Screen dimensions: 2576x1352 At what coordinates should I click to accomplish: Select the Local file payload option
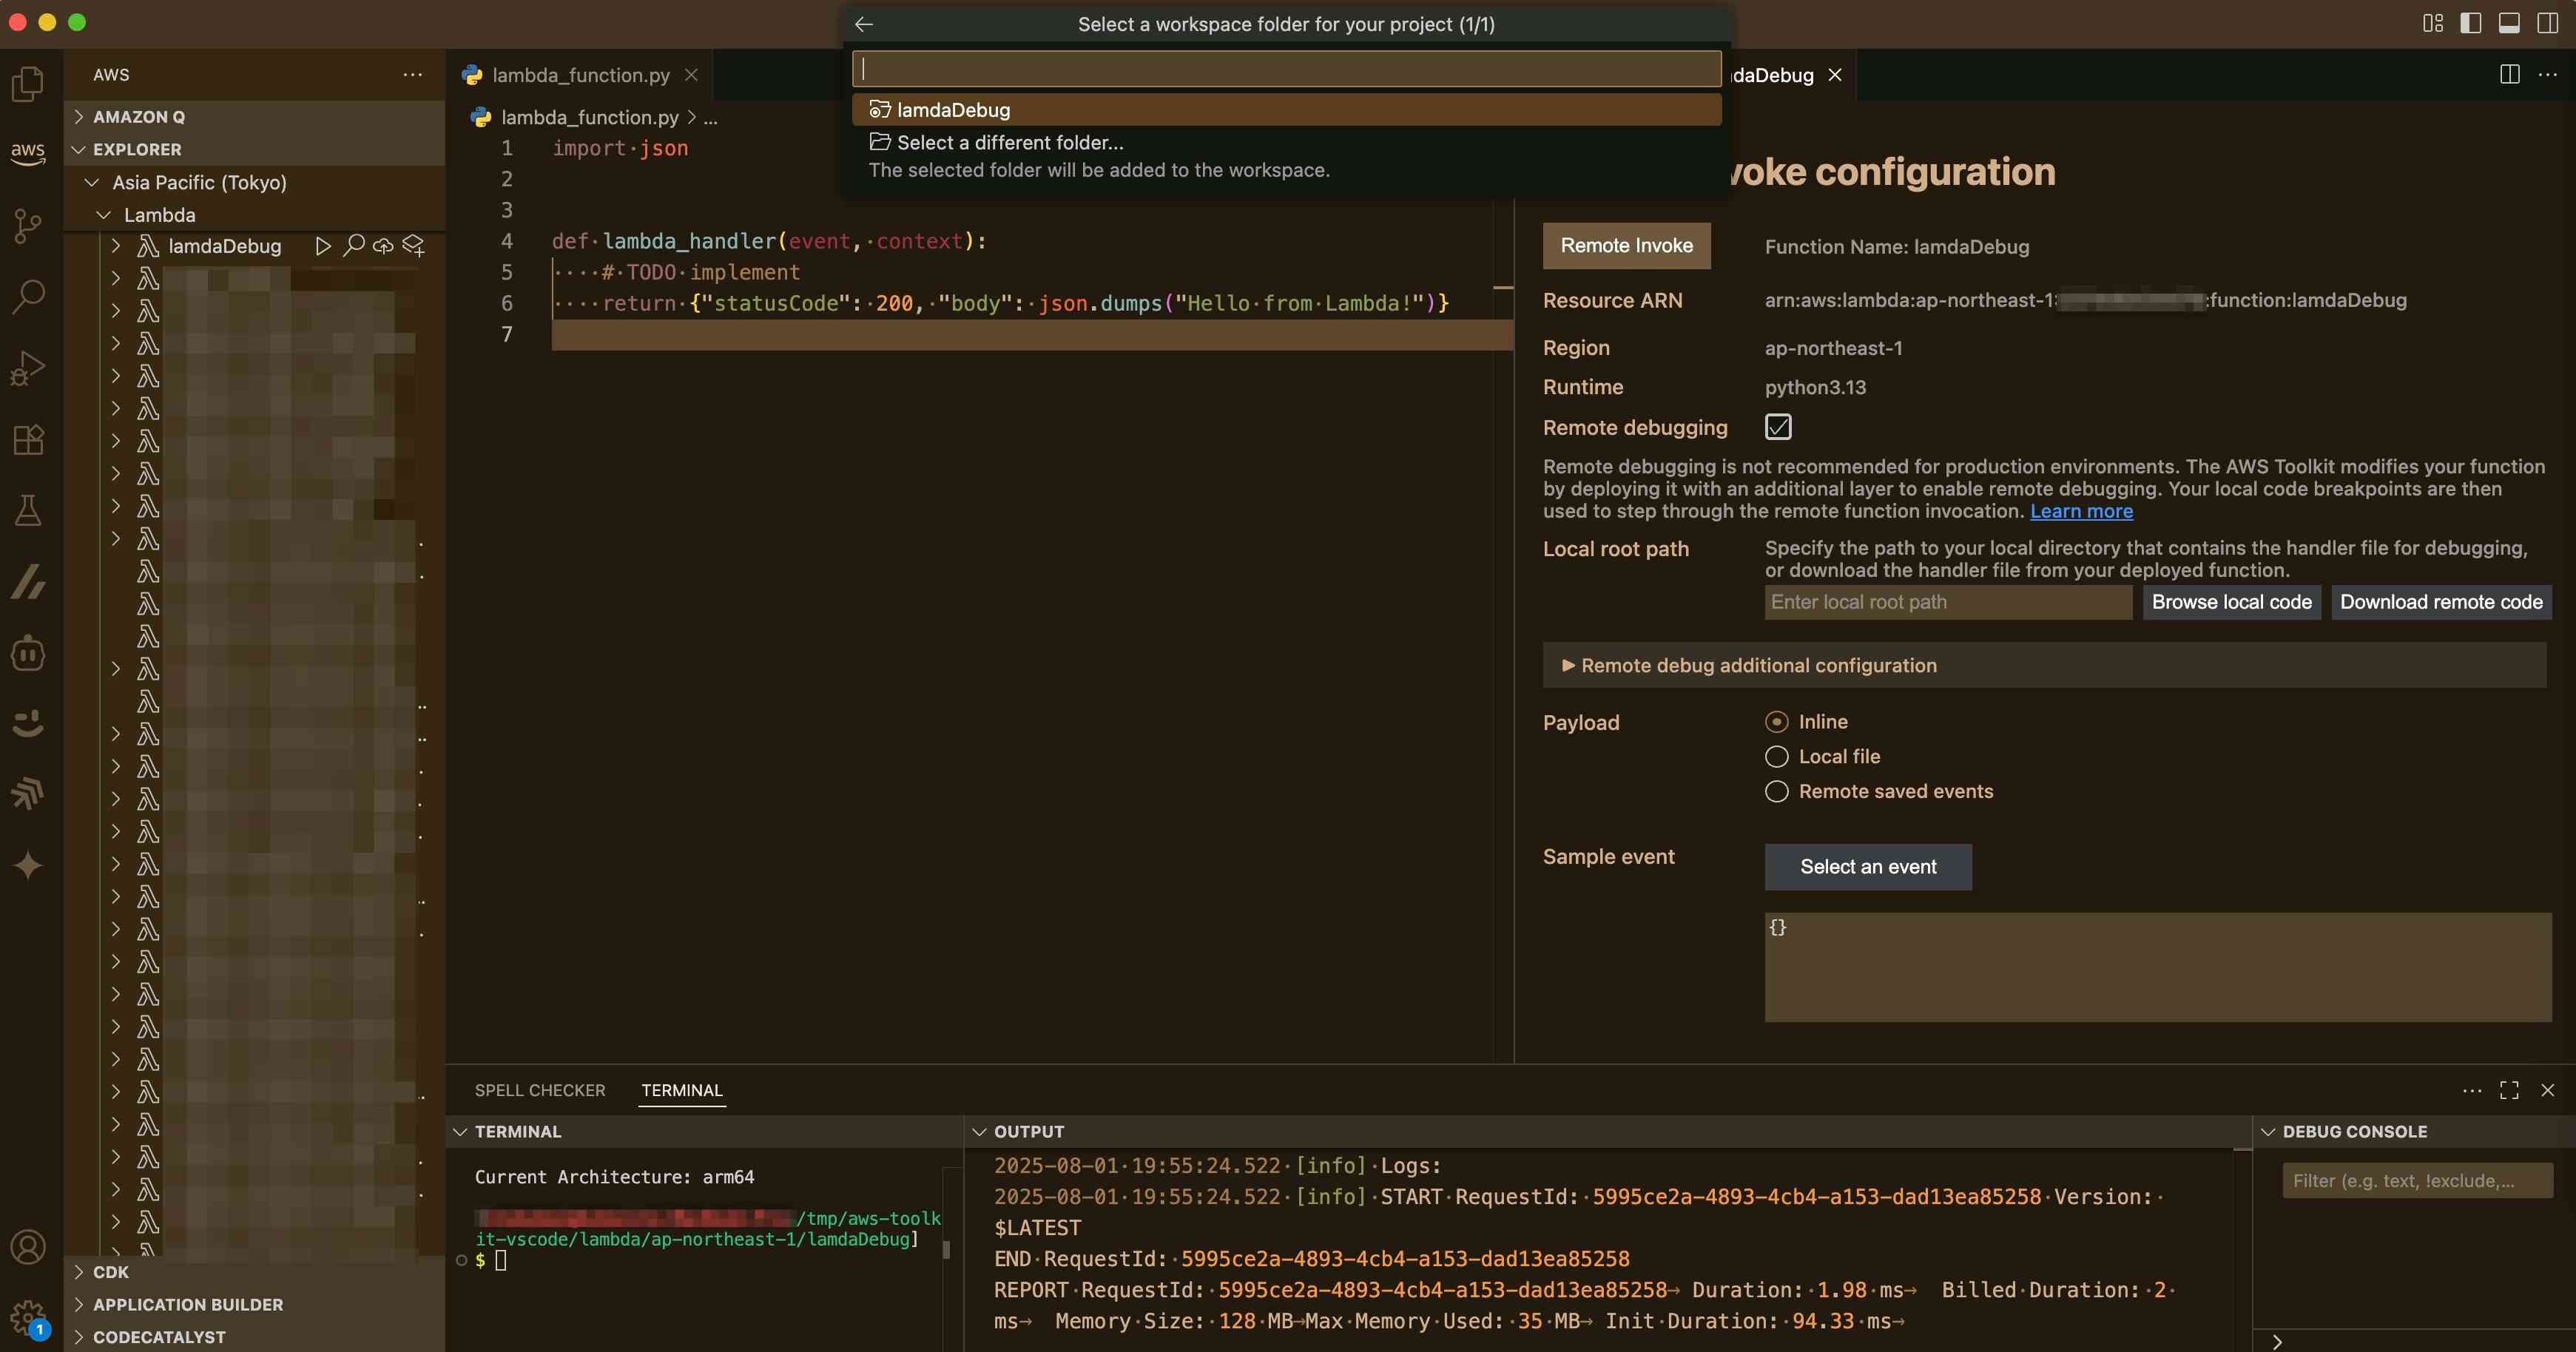[x=1776, y=756]
